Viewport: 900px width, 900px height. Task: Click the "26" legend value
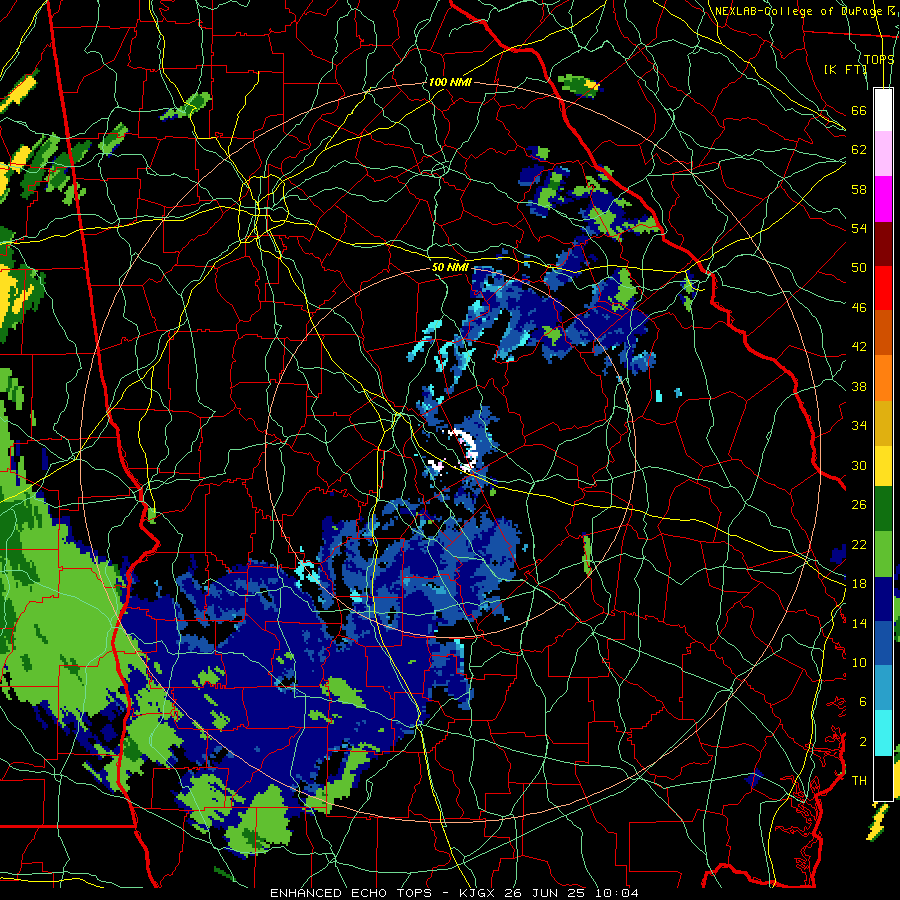click(x=859, y=505)
